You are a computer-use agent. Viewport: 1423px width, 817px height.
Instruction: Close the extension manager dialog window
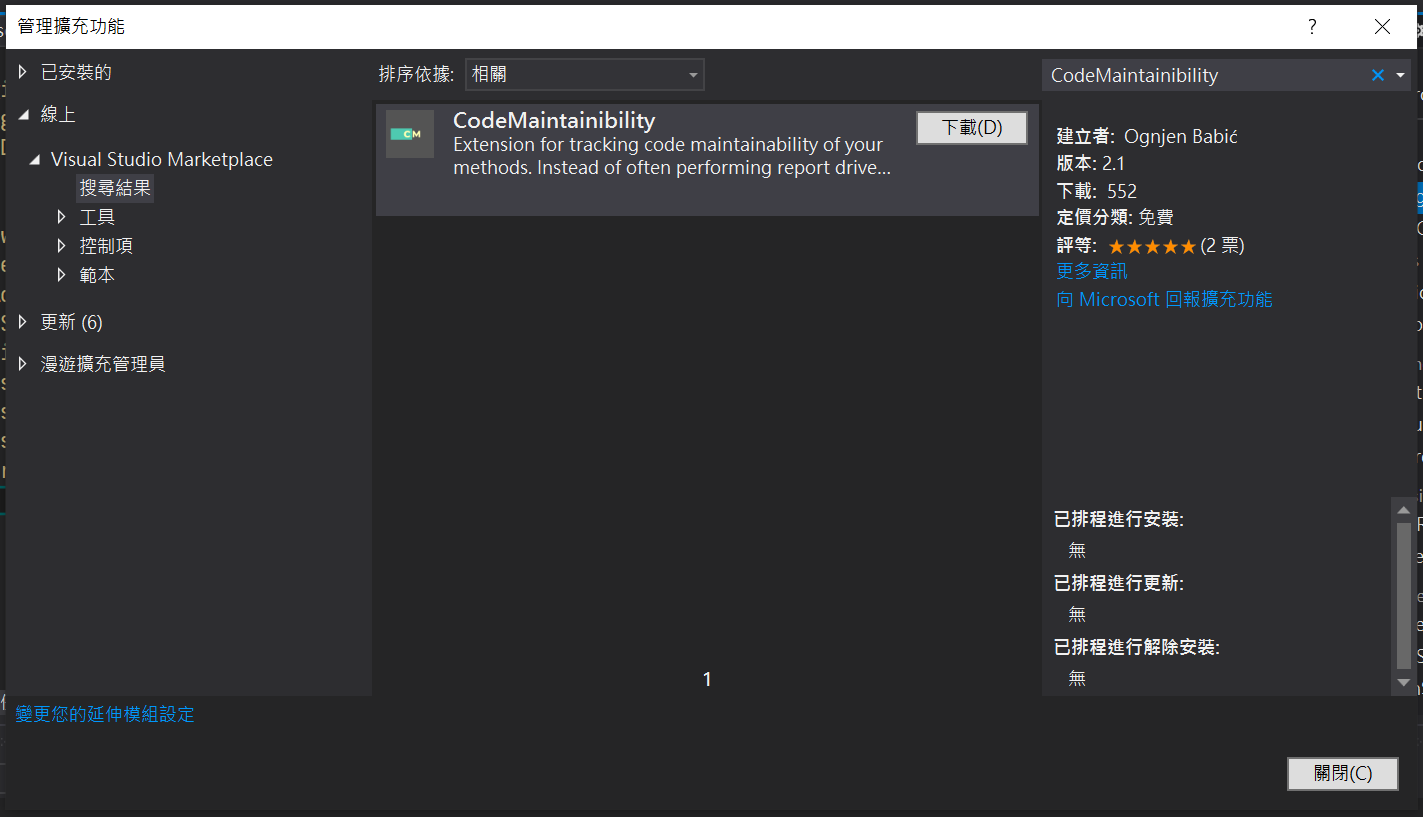coord(1382,27)
